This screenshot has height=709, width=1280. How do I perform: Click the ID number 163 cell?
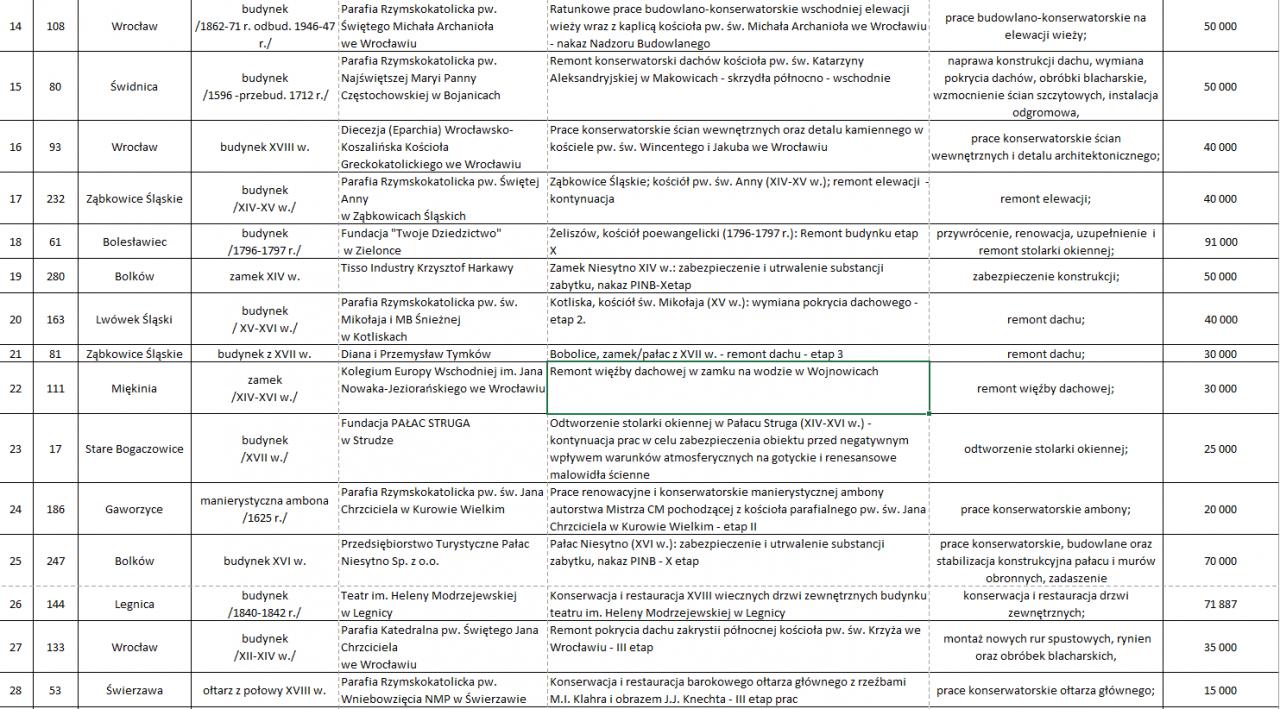pyautogui.click(x=55, y=319)
